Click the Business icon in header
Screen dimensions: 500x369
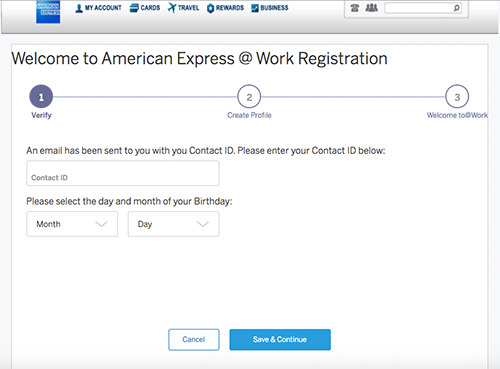coord(255,8)
